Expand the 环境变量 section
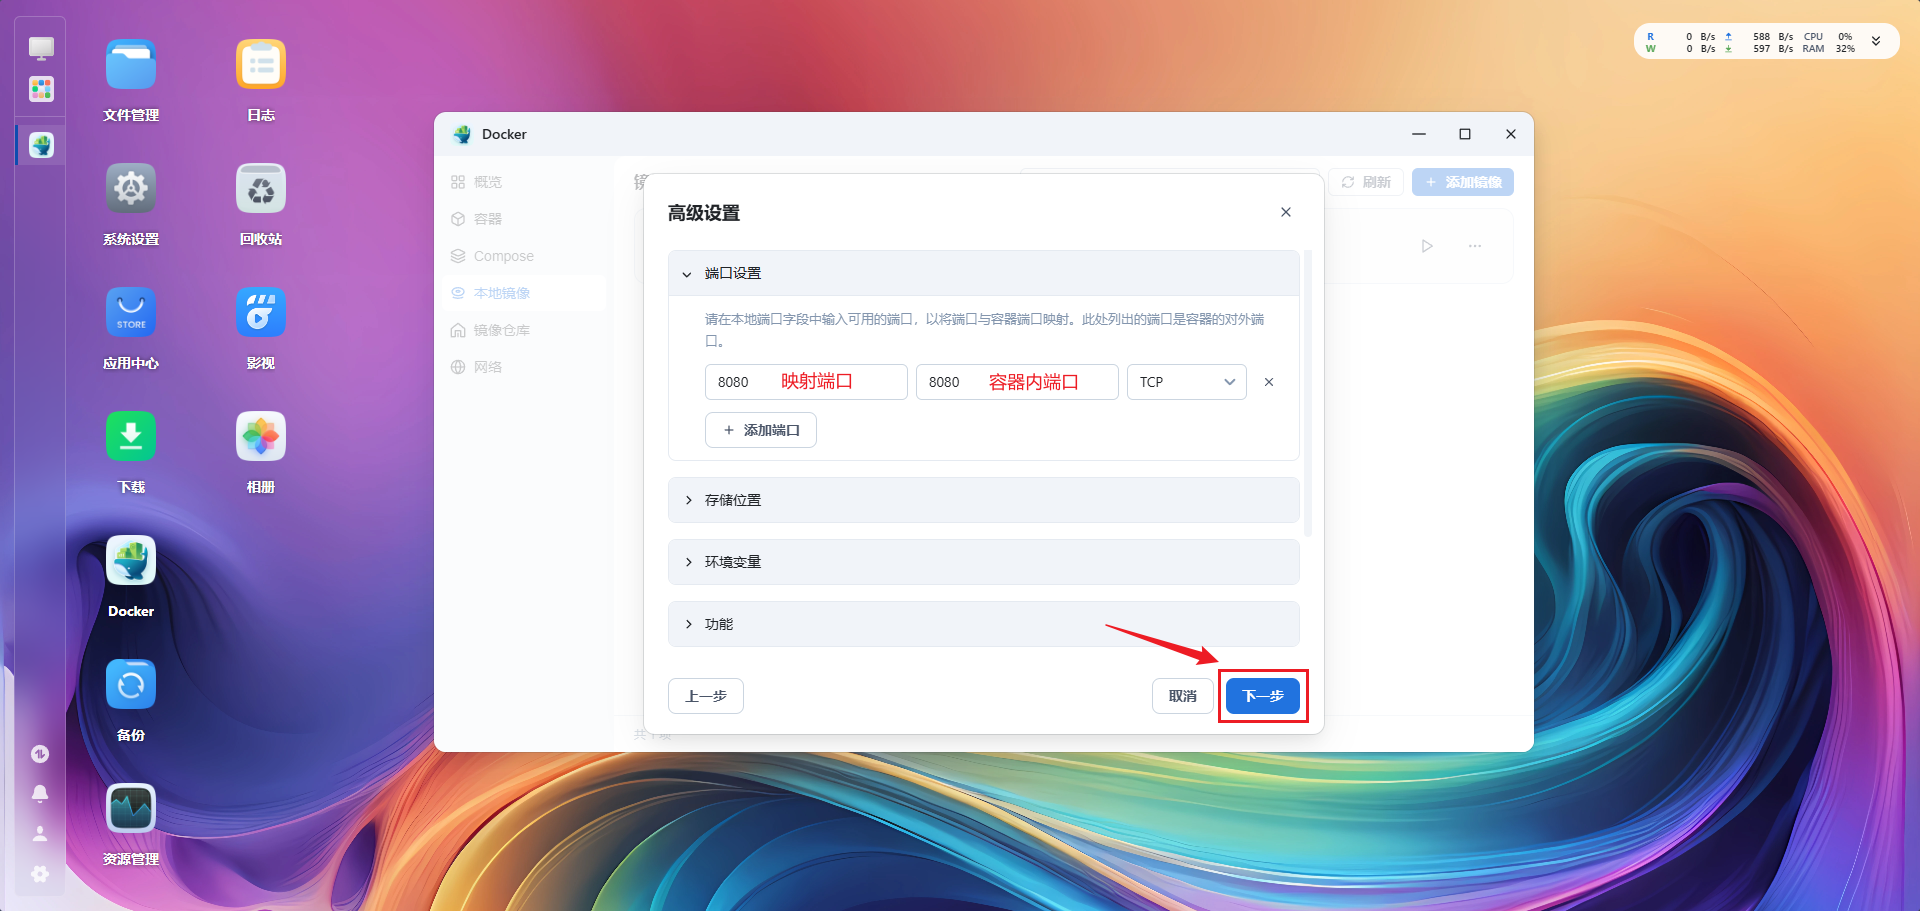 (x=984, y=562)
